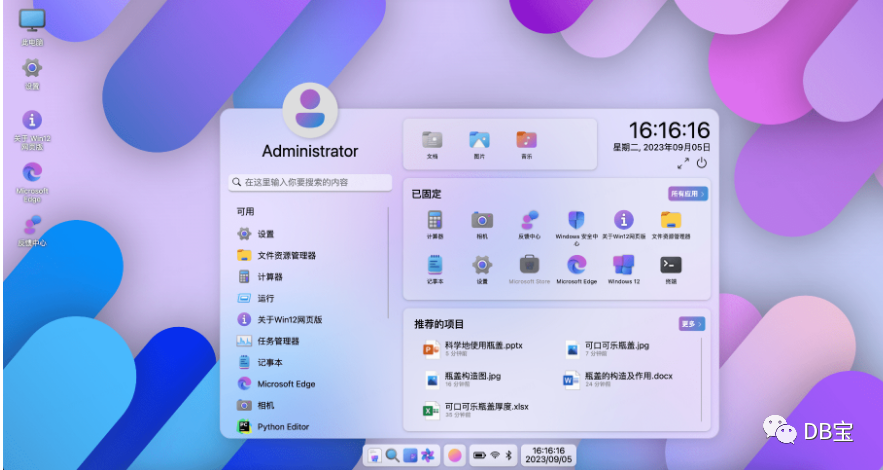Image resolution: width=883 pixels, height=470 pixels.
Task: Open 瓶盖的构造及作用.docx recommended file
Action: (x=618, y=379)
